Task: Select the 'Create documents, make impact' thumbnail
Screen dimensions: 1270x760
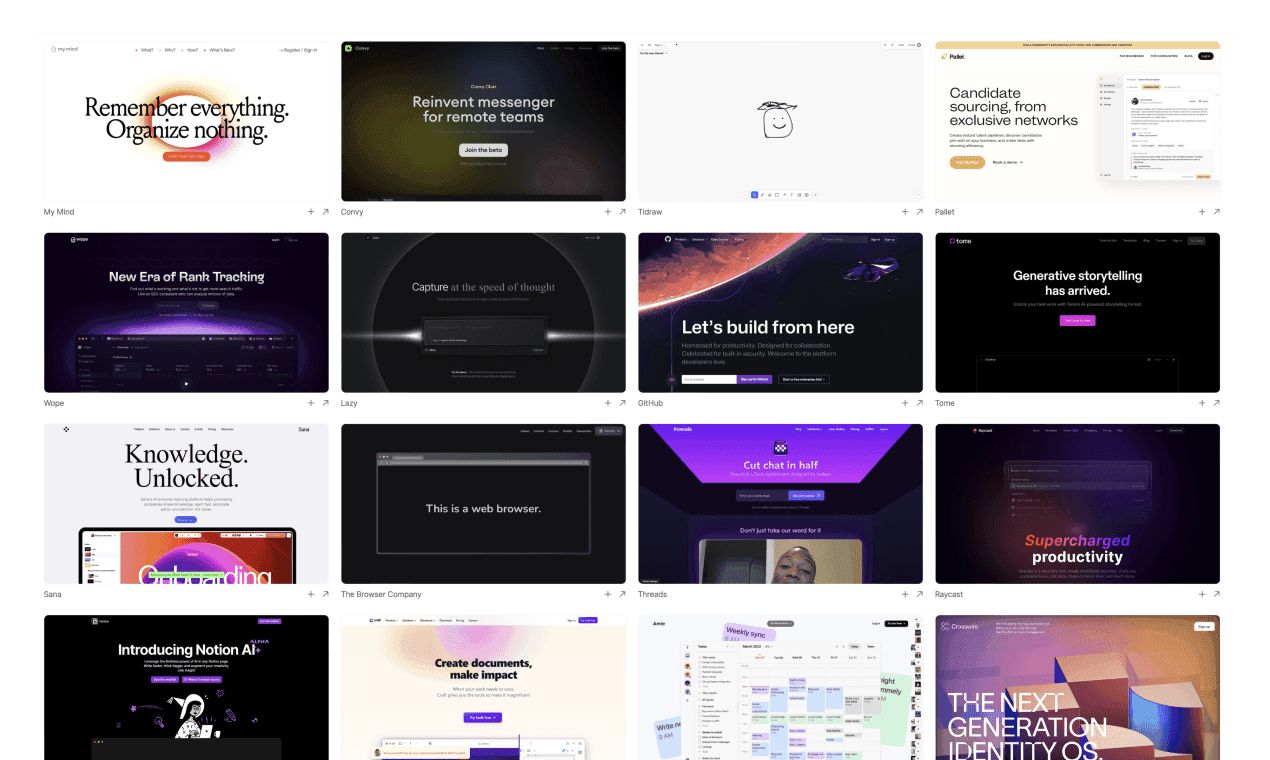Action: (483, 687)
